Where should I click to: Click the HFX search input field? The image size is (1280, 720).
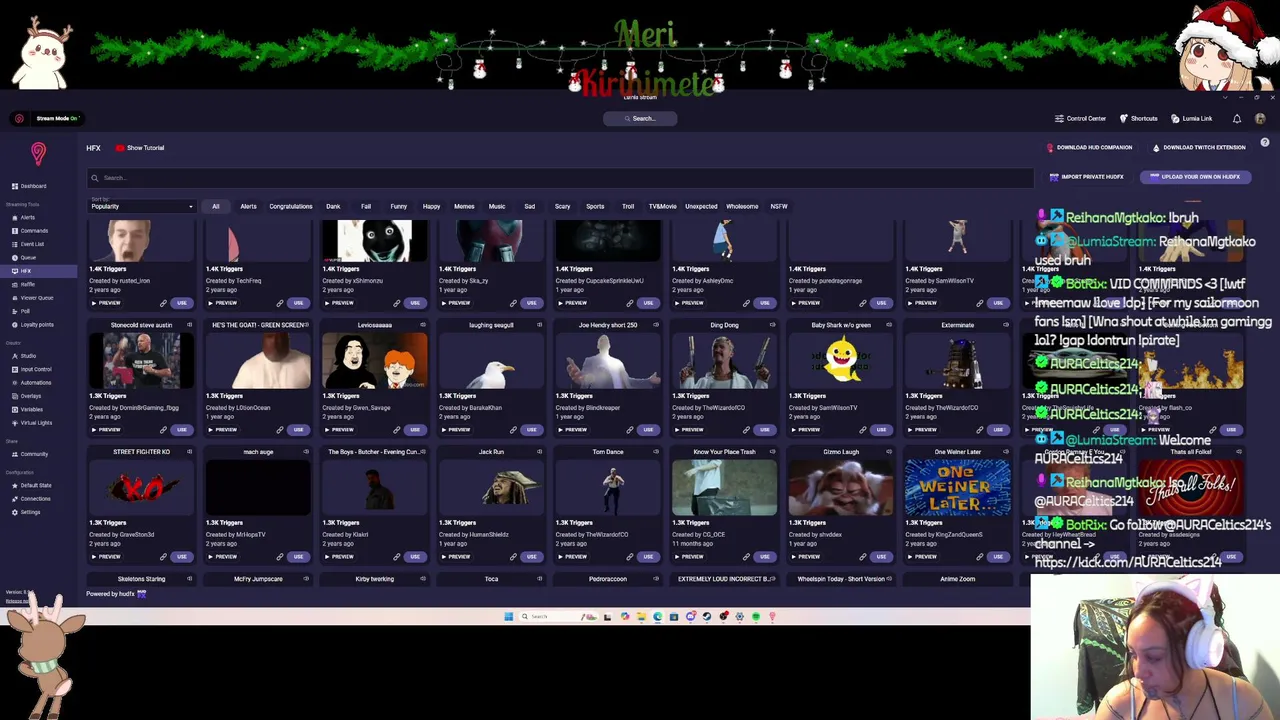pyautogui.click(x=560, y=178)
